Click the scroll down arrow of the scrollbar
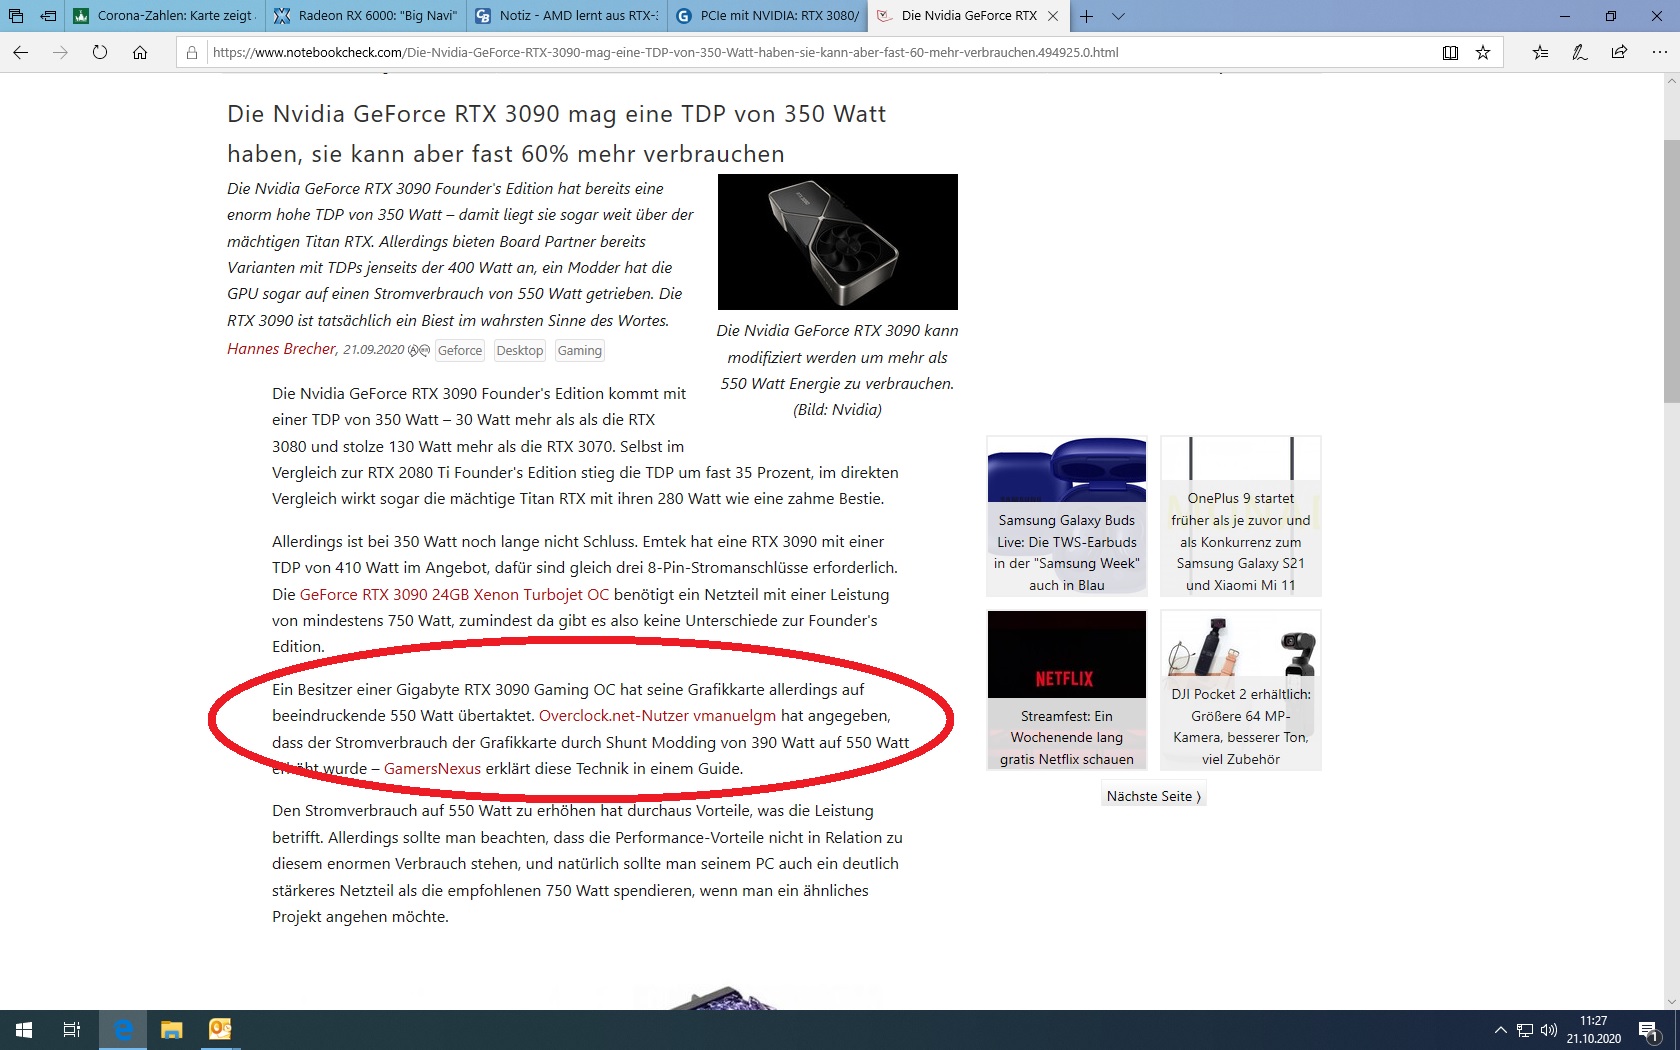Viewport: 1680px width, 1050px height. pos(1672,1001)
